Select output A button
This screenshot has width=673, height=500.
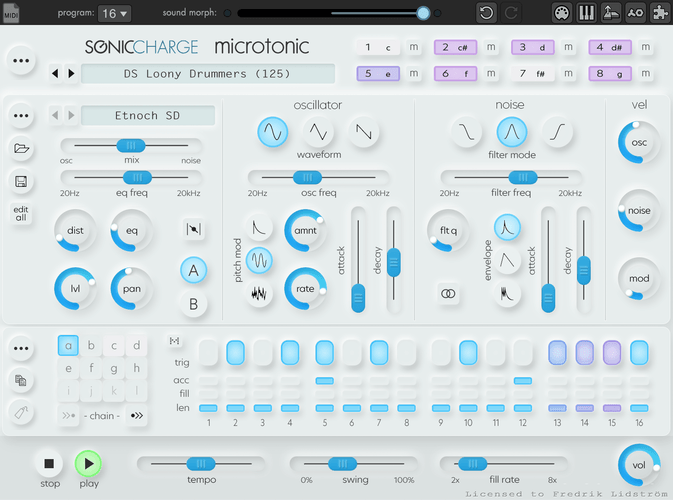click(194, 271)
